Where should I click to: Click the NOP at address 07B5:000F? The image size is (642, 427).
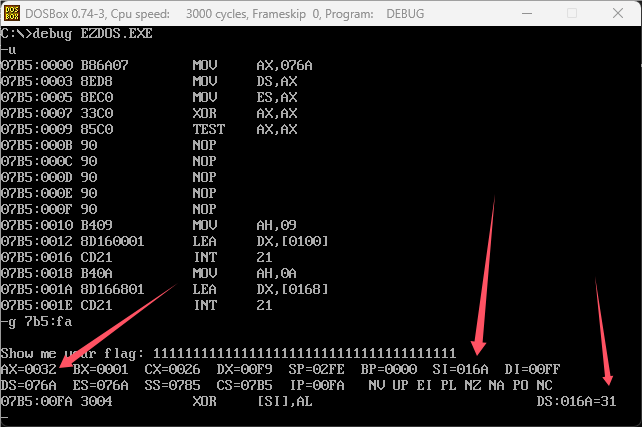pyautogui.click(x=204, y=209)
